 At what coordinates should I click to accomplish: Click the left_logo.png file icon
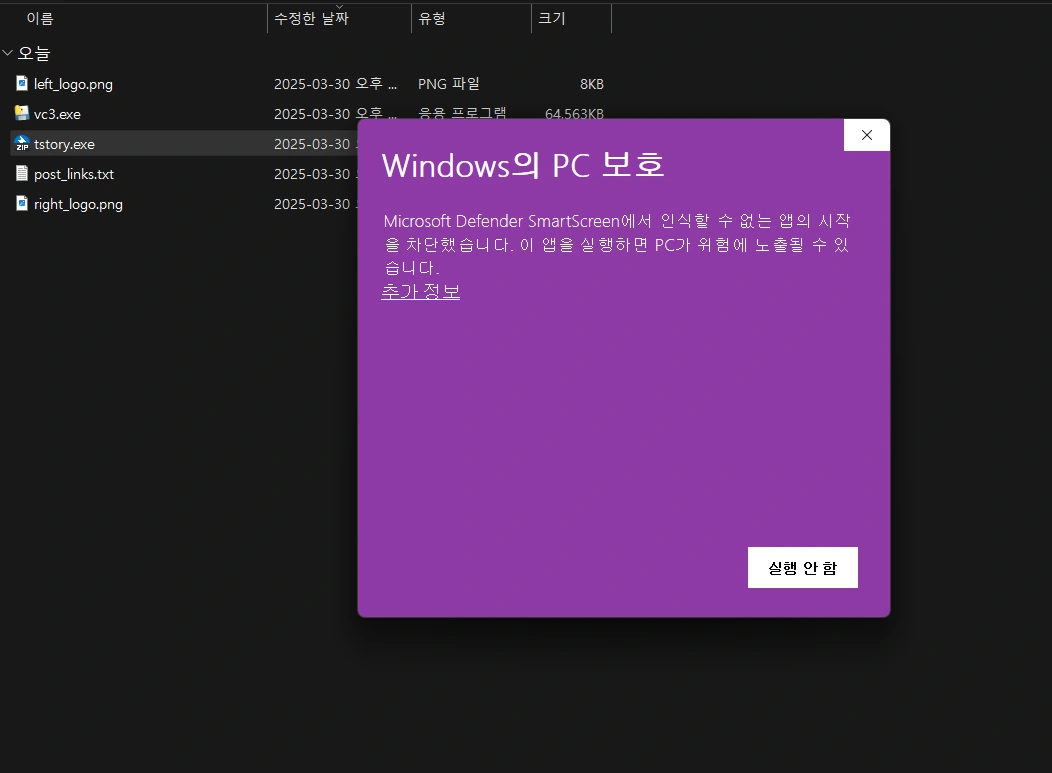click(x=22, y=83)
